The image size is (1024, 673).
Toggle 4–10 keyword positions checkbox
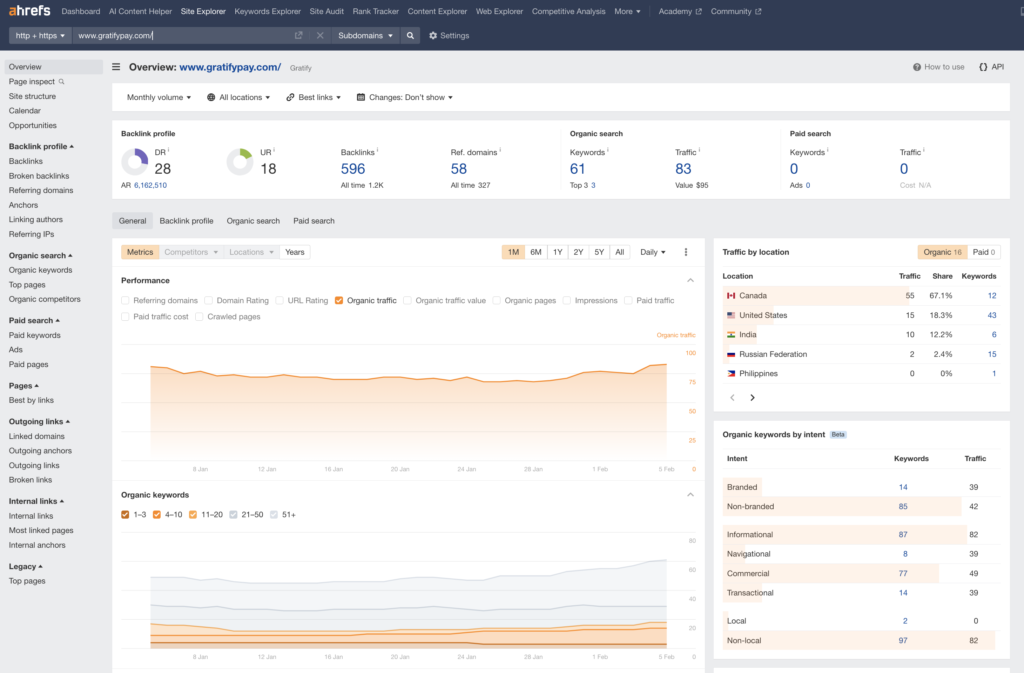point(157,514)
